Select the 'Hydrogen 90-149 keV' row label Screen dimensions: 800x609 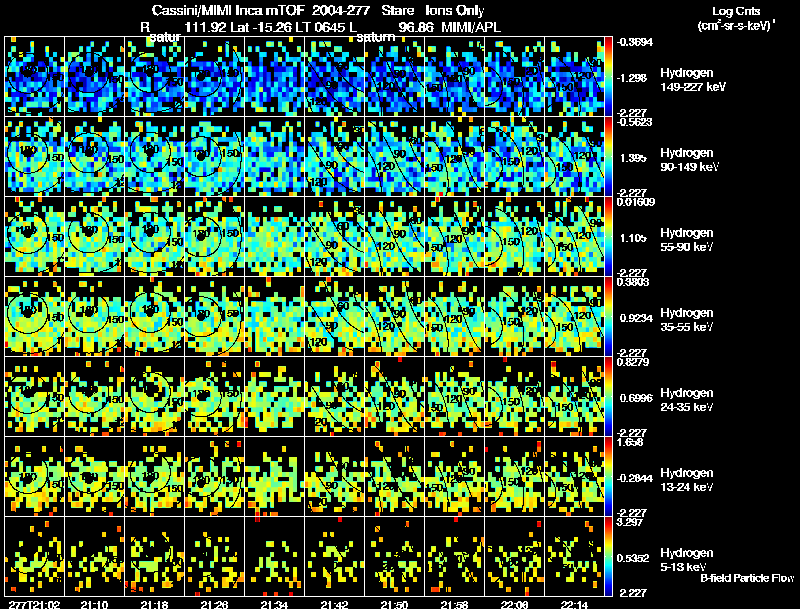(689, 160)
